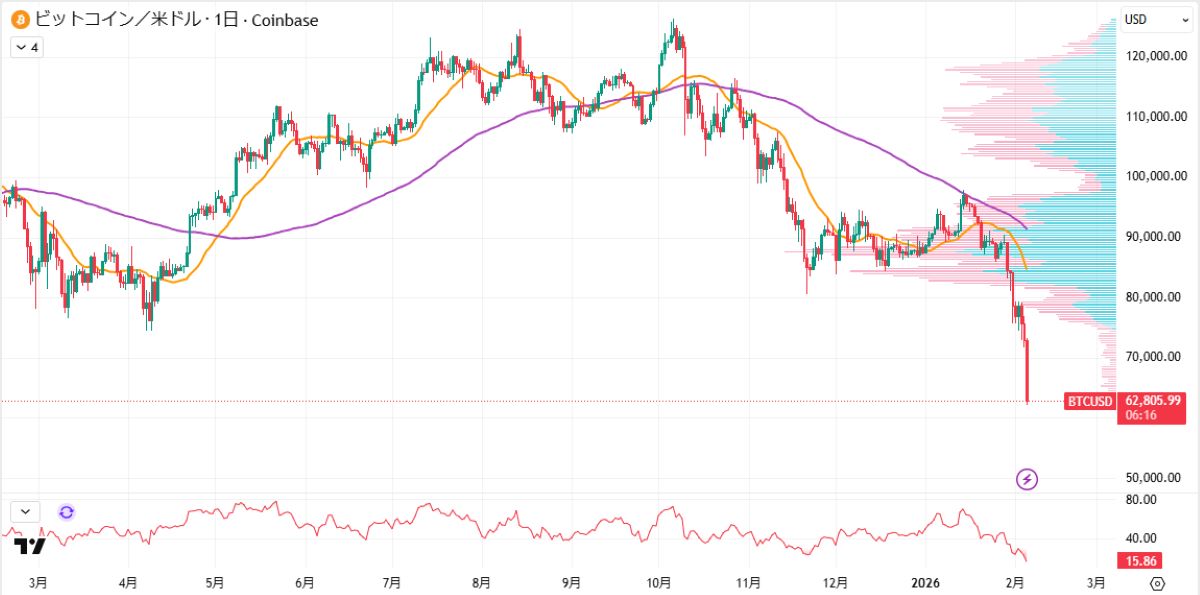1200x595 pixels.
Task: Click the 62,805.99 current price label
Action: tap(1153, 401)
